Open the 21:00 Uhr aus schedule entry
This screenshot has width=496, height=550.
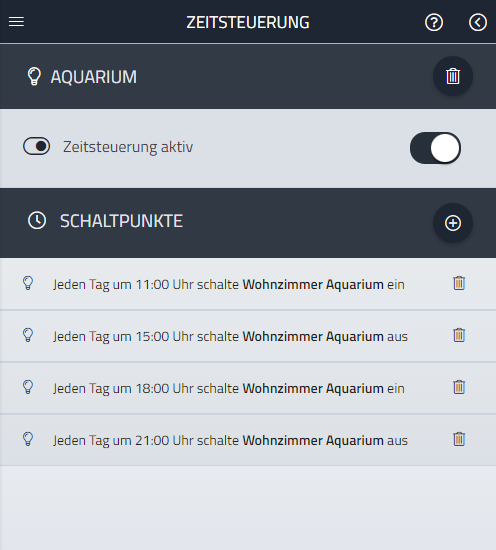click(x=248, y=440)
